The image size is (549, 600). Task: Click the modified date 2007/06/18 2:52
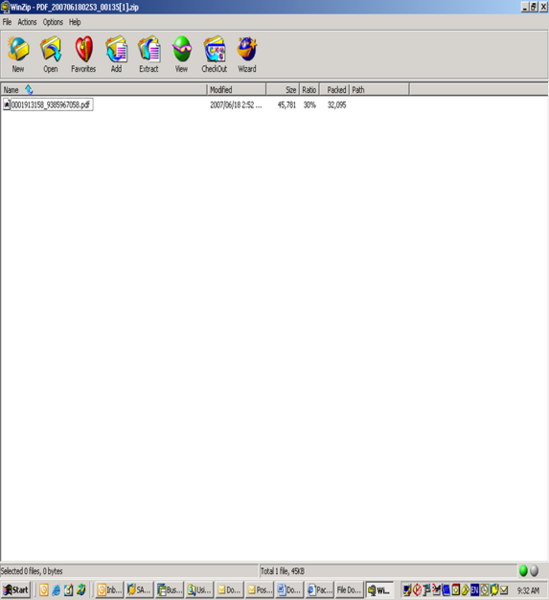(236, 105)
